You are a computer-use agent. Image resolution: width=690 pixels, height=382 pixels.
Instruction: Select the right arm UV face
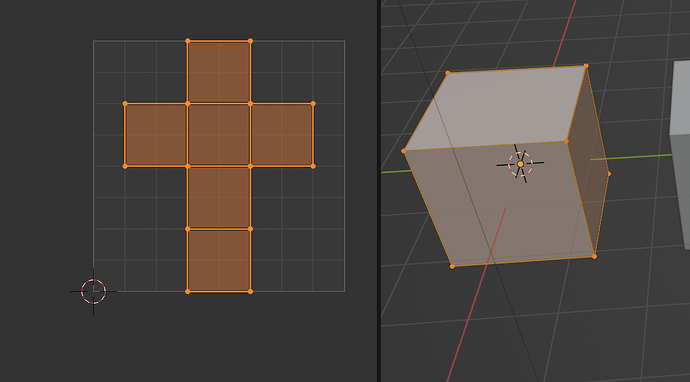pyautogui.click(x=282, y=135)
